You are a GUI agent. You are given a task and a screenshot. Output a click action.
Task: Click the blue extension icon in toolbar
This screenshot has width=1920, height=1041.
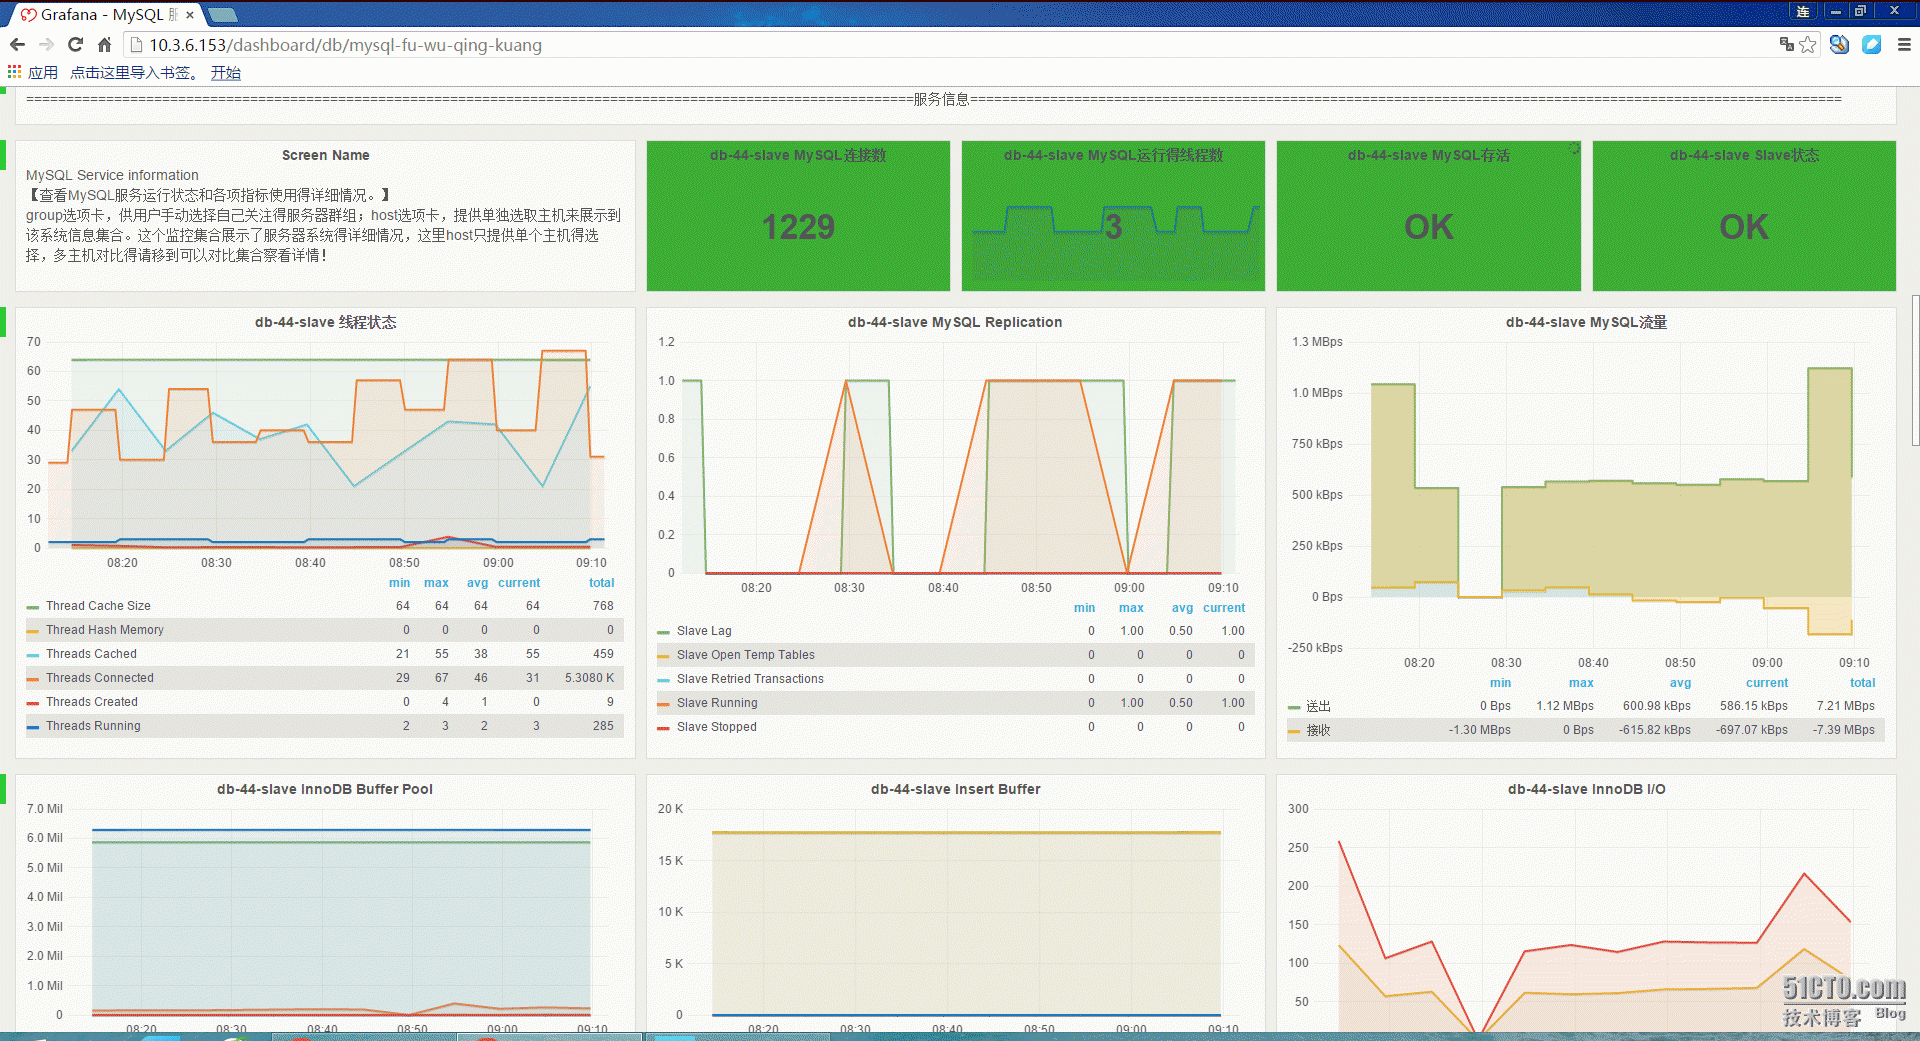click(1872, 45)
